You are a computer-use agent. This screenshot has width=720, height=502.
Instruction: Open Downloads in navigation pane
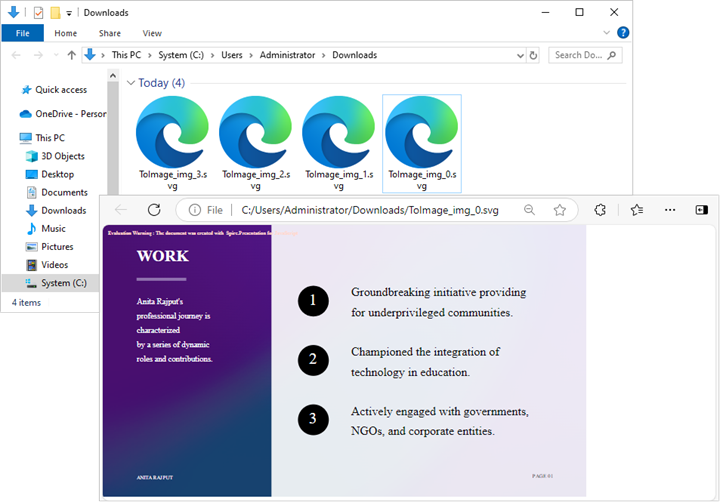pyautogui.click(x=56, y=210)
